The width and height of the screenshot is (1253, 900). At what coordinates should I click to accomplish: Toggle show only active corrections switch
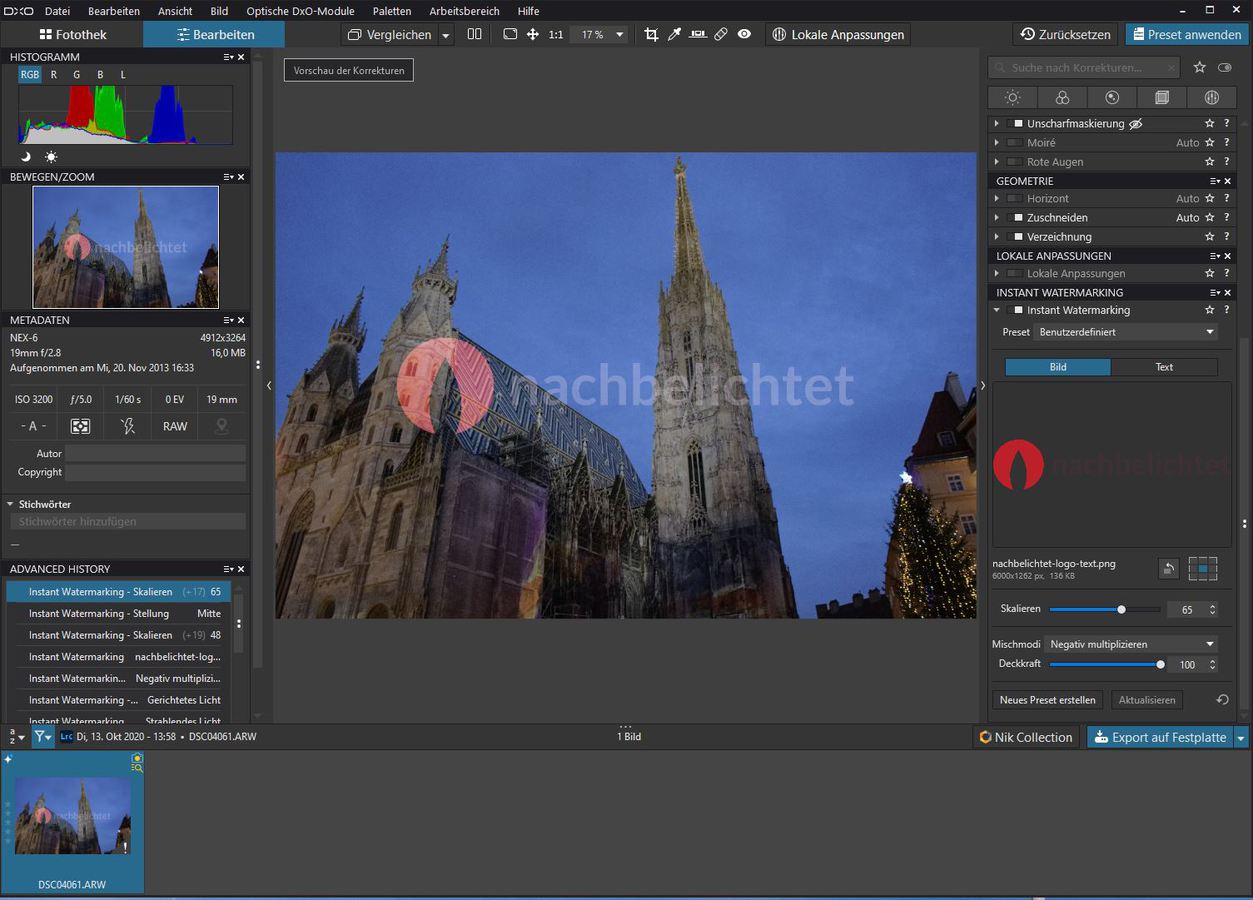[x=1225, y=67]
